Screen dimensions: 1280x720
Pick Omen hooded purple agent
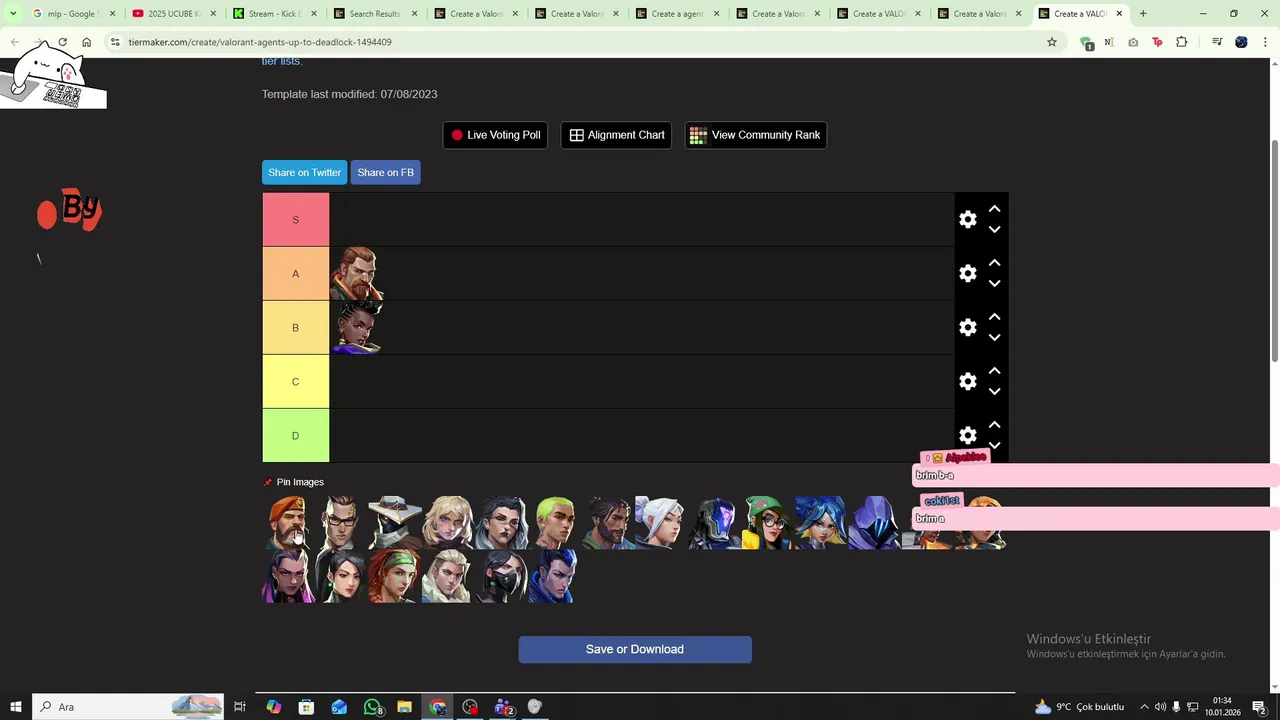[873, 522]
